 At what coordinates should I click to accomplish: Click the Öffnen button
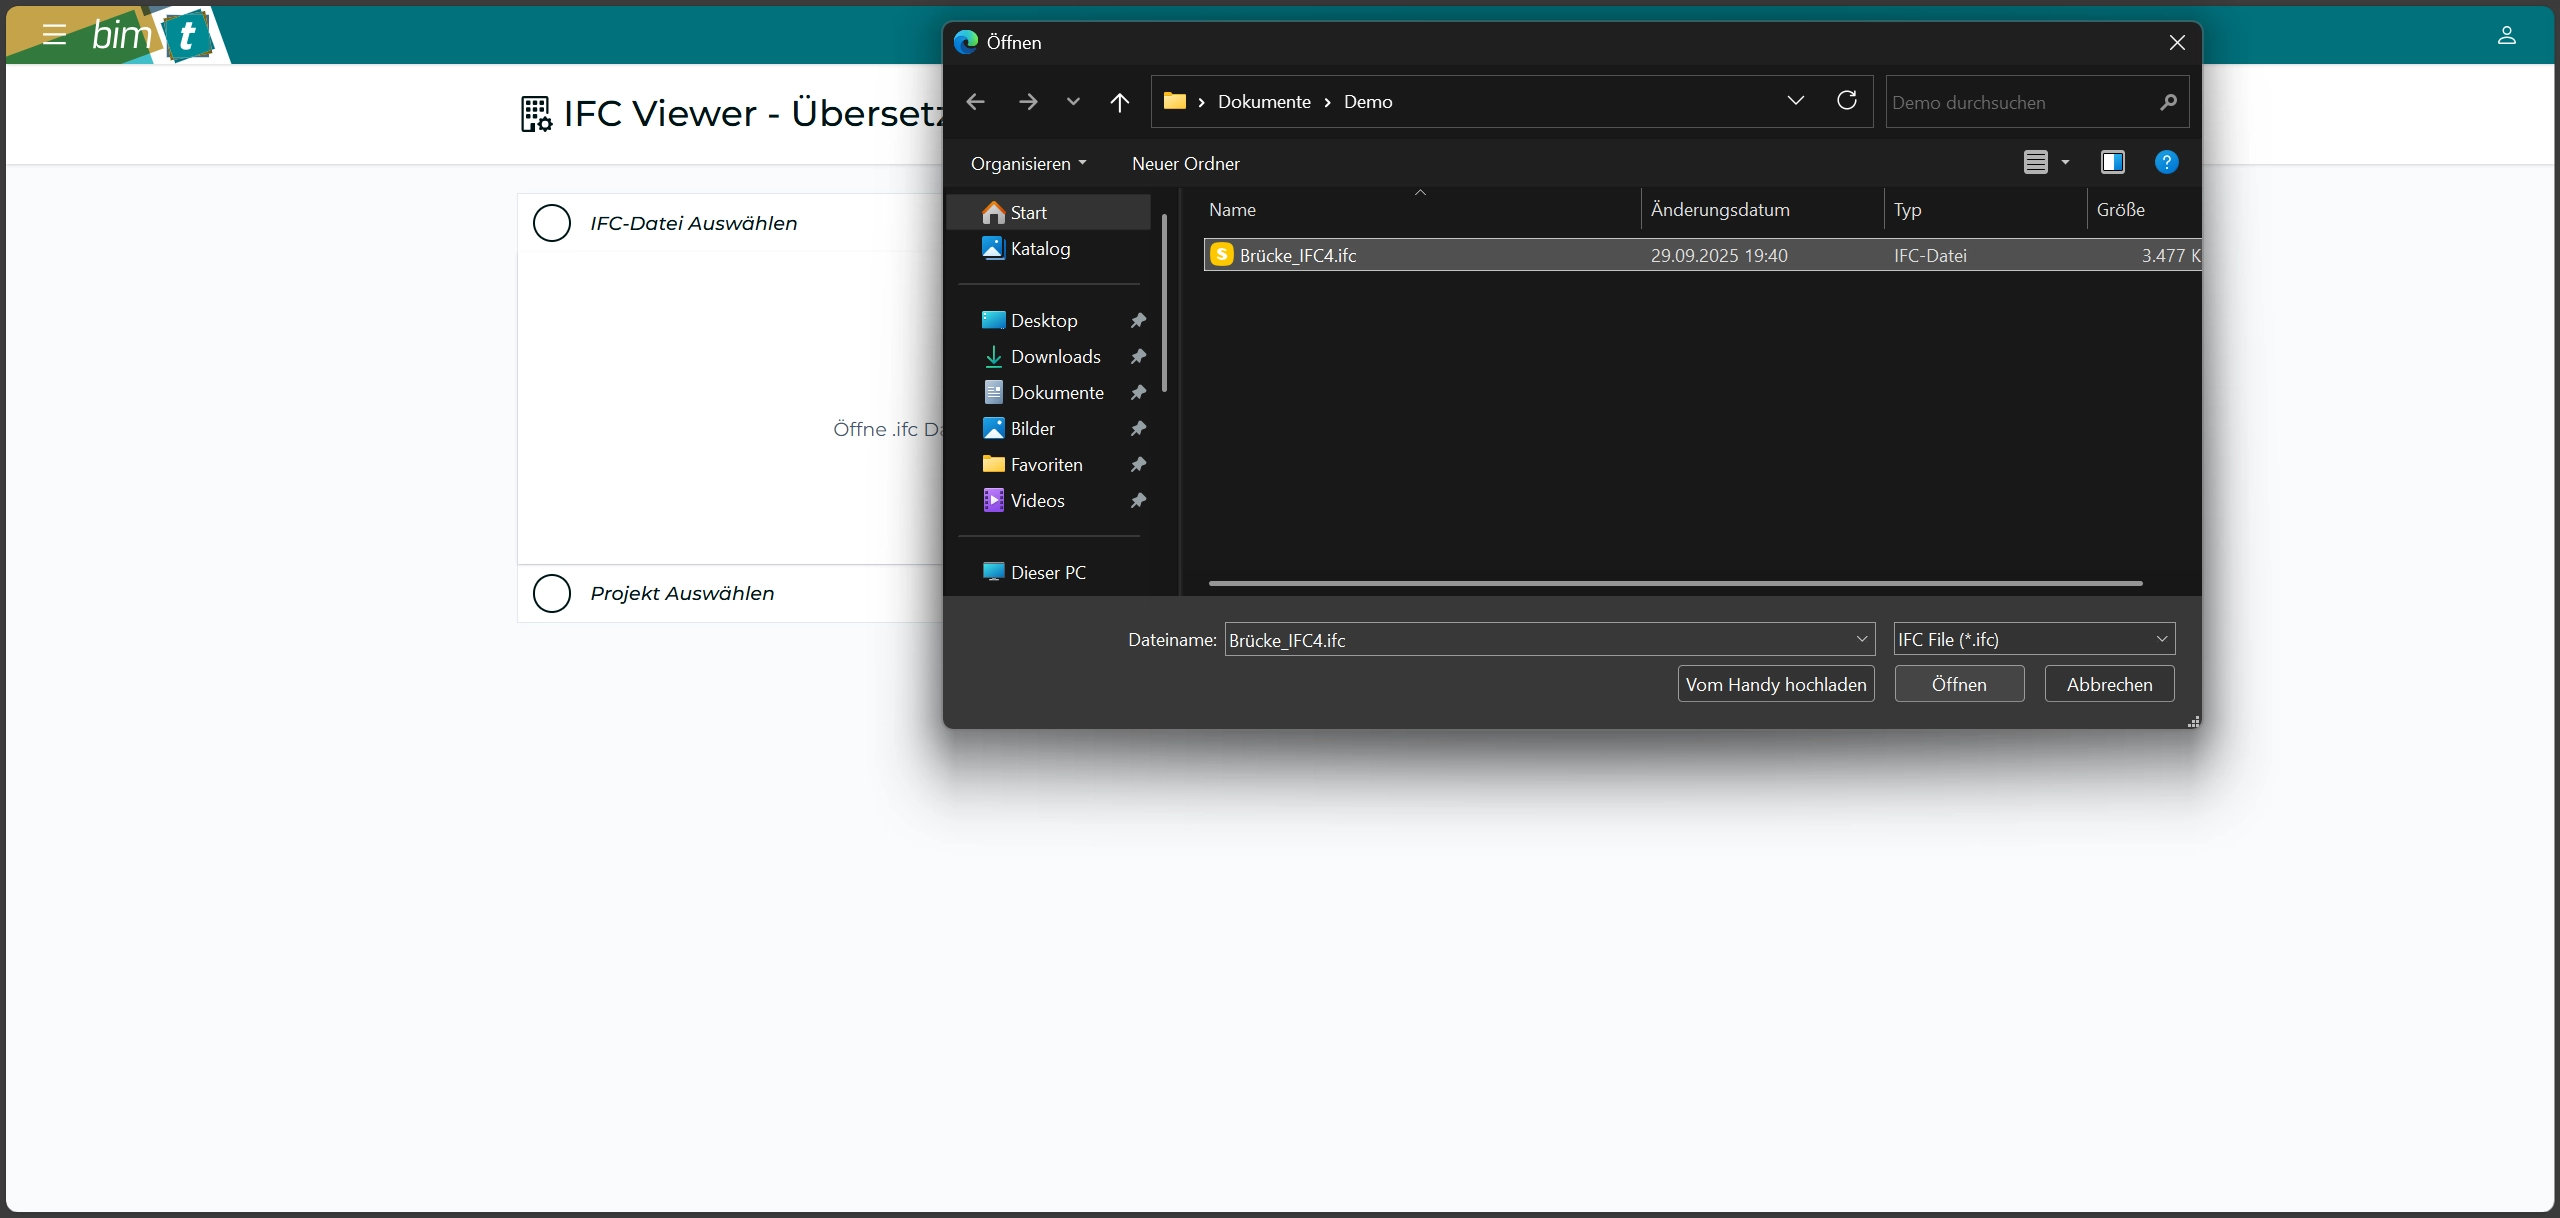[x=1959, y=684]
